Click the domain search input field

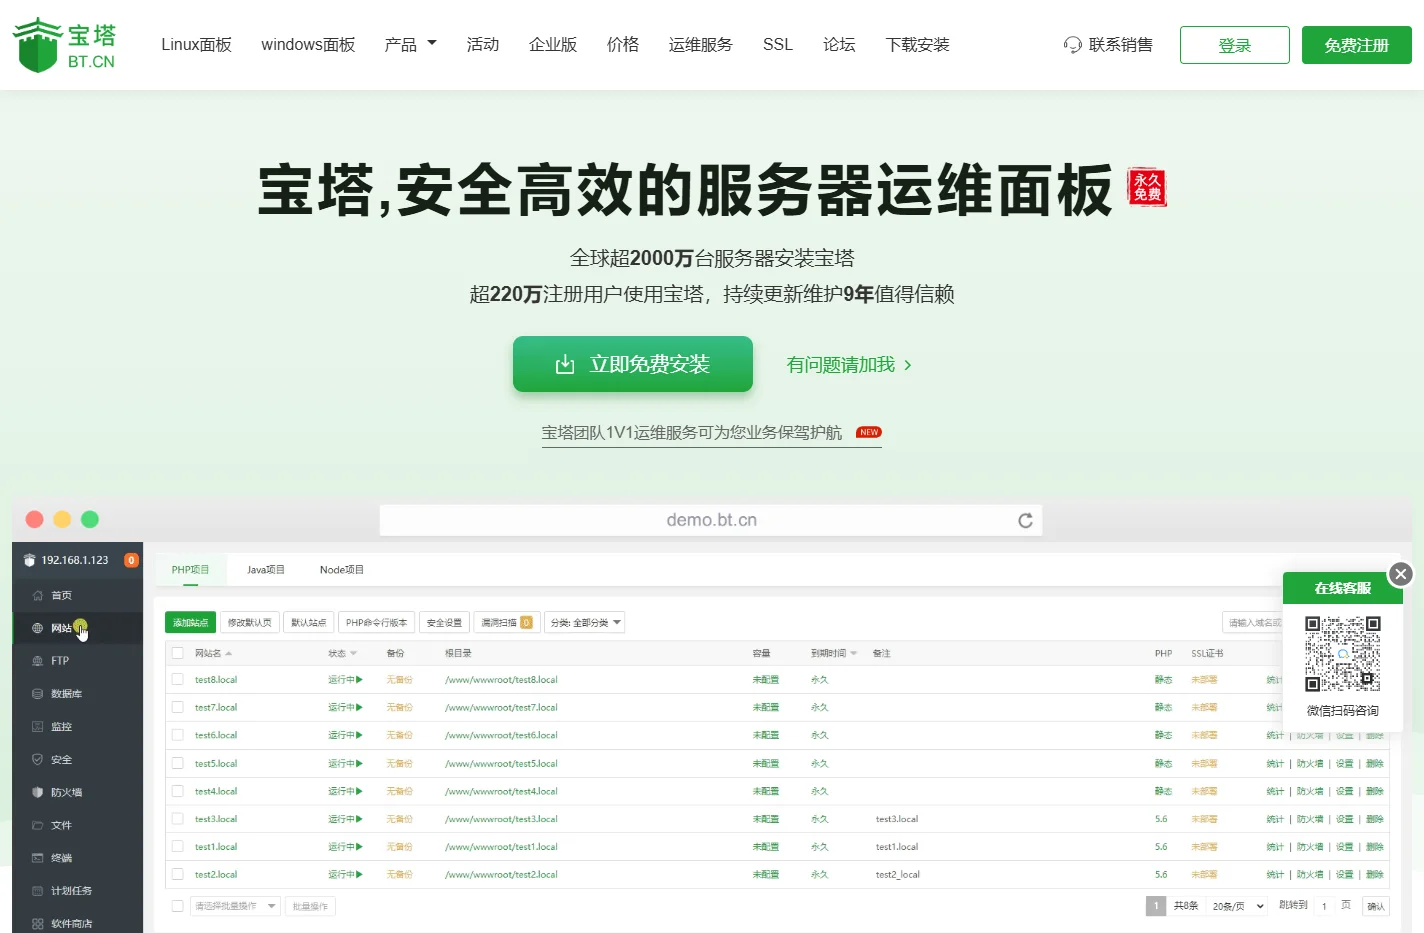point(1253,622)
